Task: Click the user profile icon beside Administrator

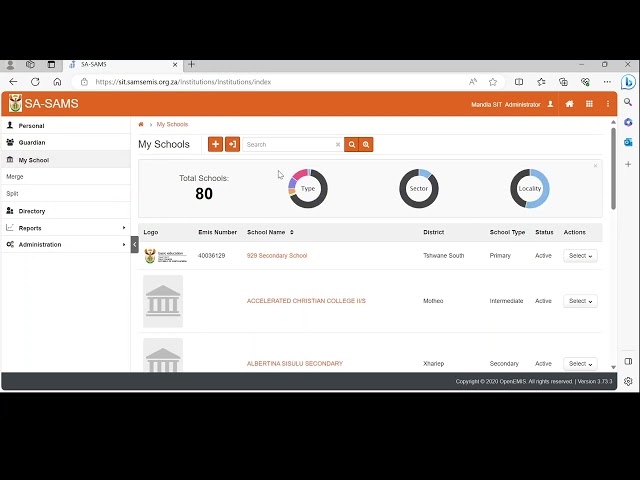Action: coord(550,104)
